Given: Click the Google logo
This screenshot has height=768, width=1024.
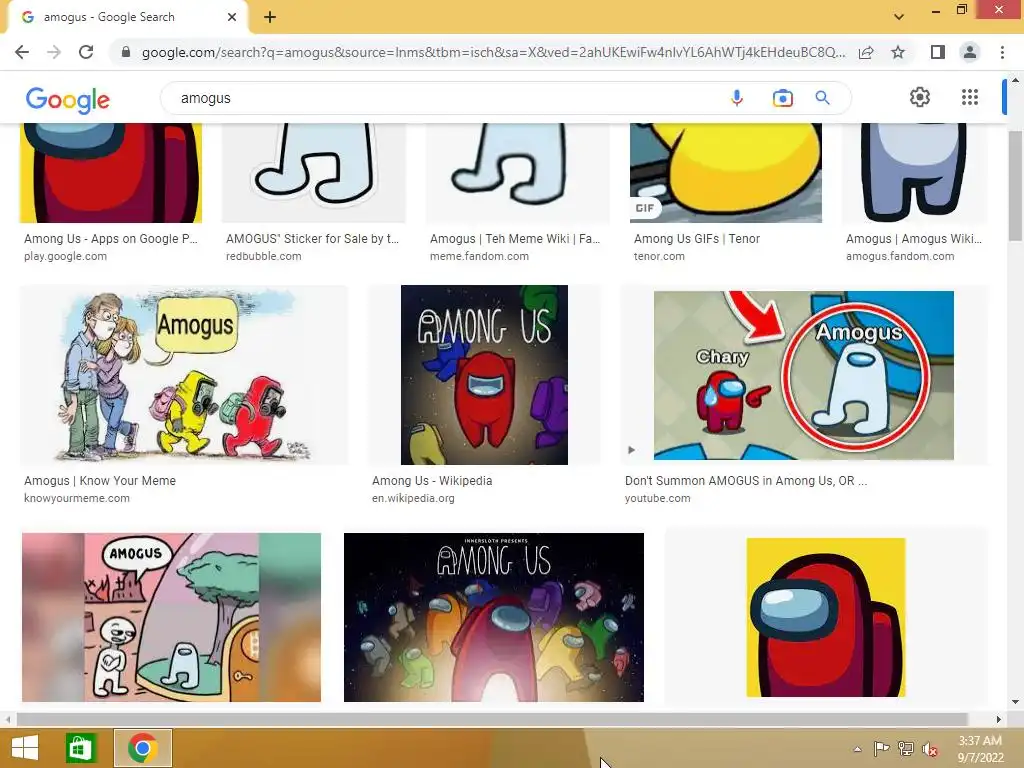Looking at the screenshot, I should coord(68,100).
